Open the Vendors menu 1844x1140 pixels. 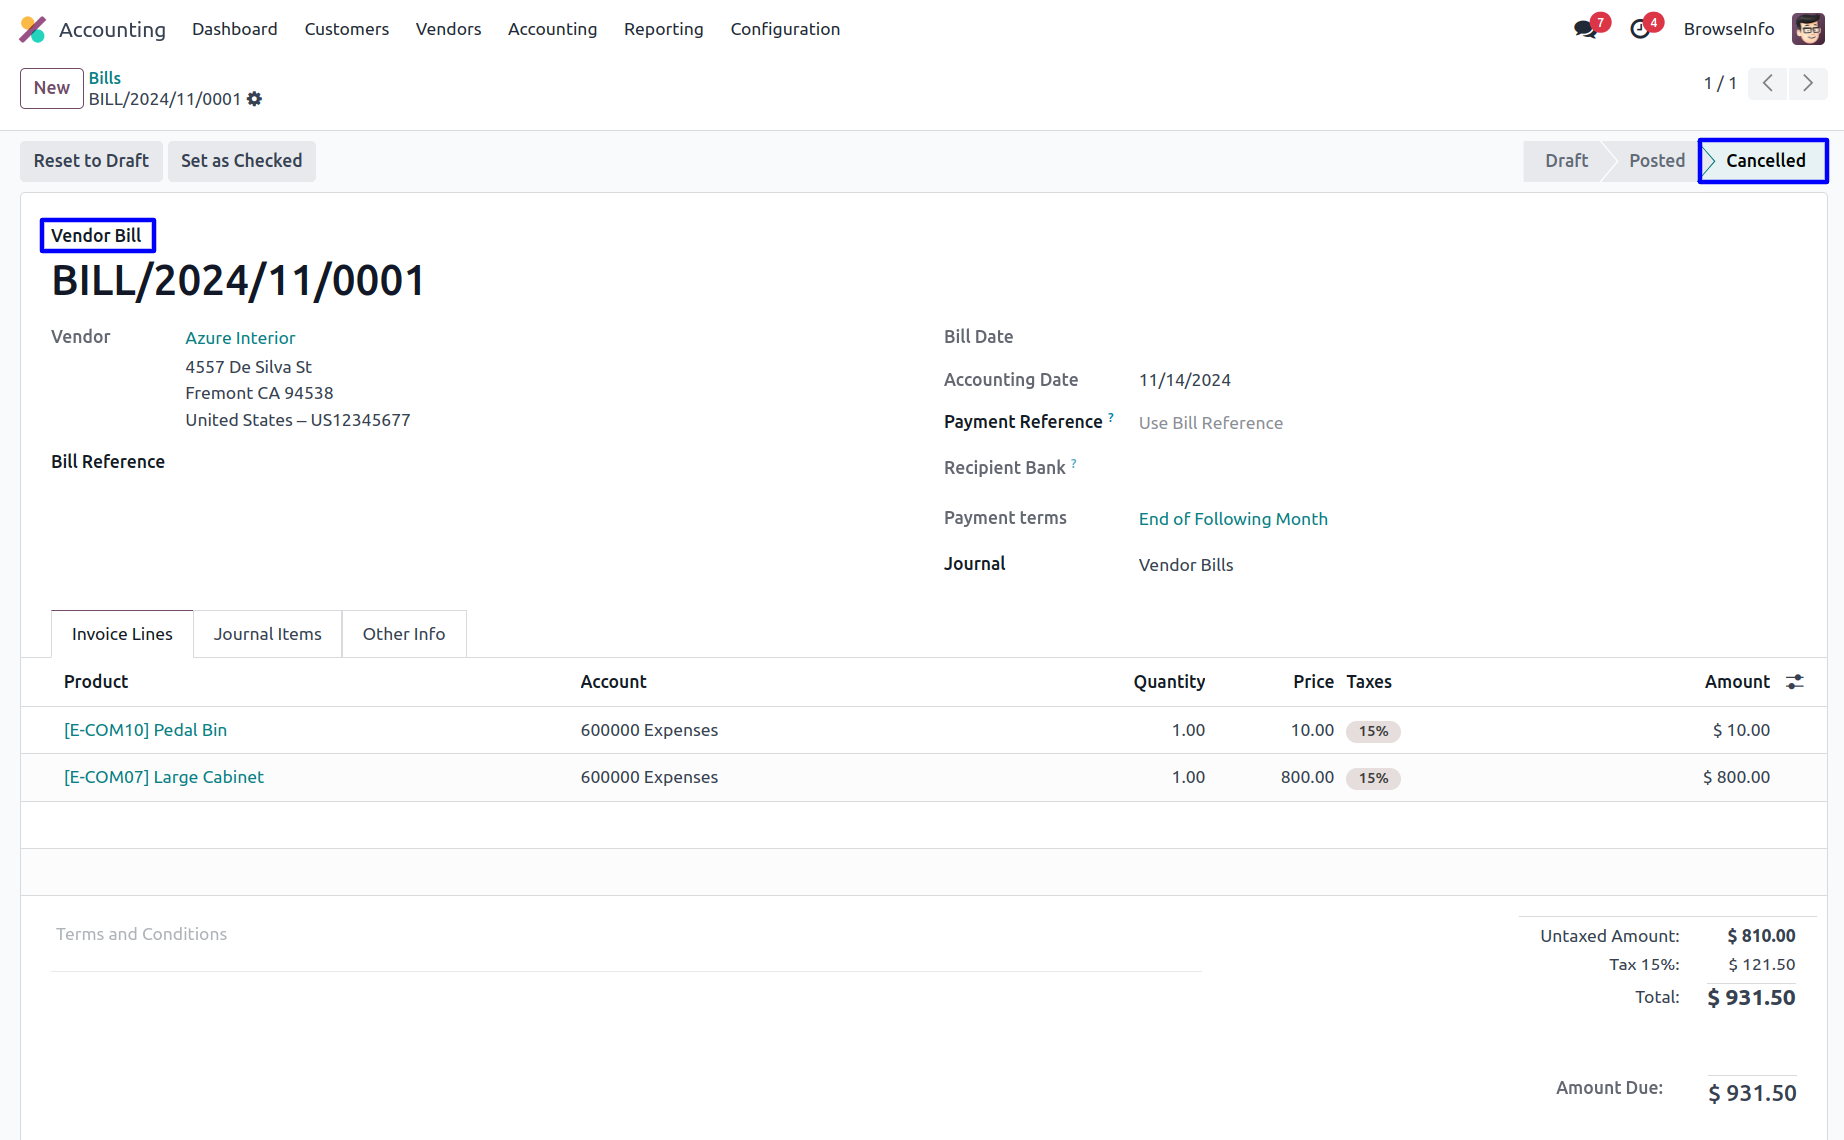coord(448,29)
